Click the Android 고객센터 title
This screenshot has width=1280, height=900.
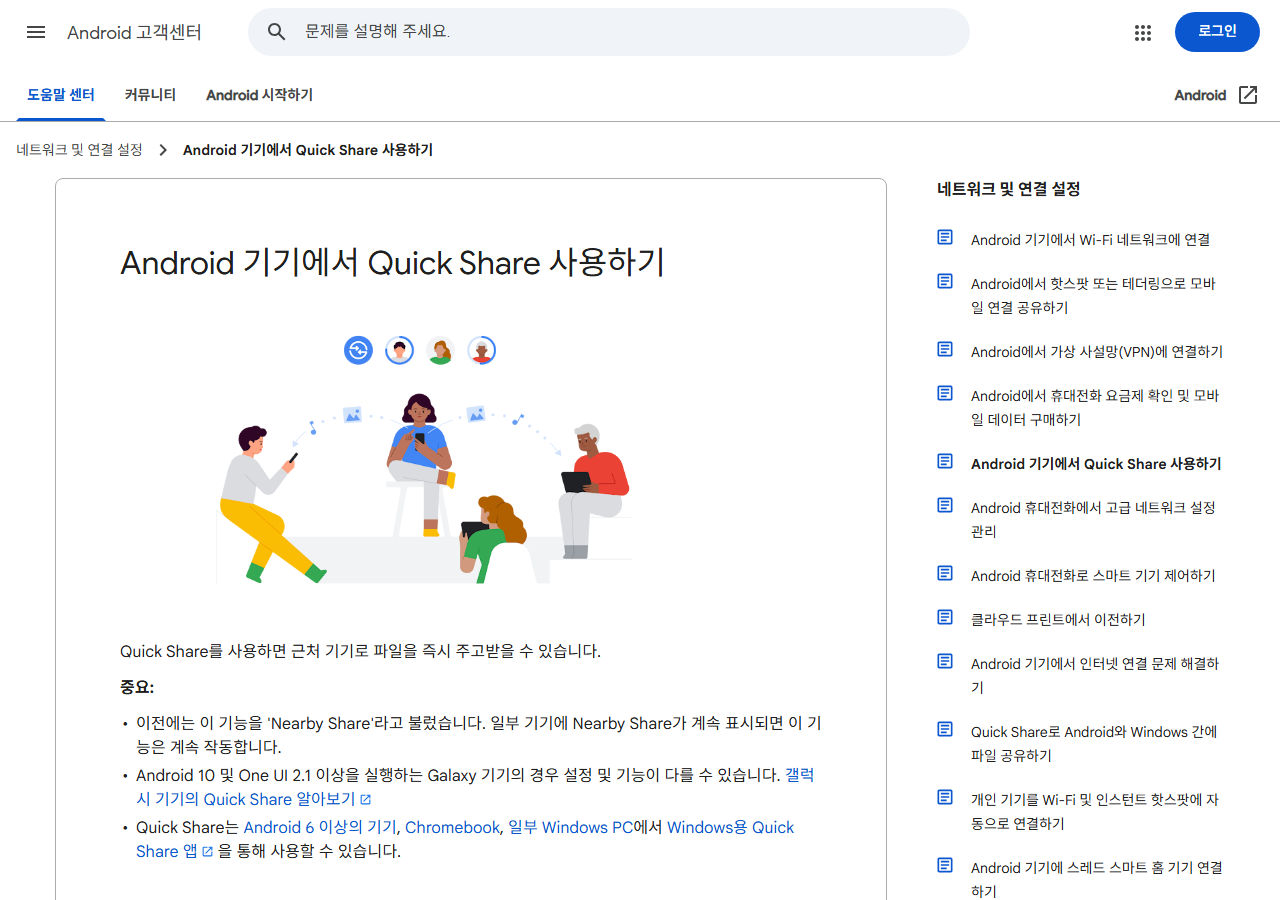pos(134,32)
